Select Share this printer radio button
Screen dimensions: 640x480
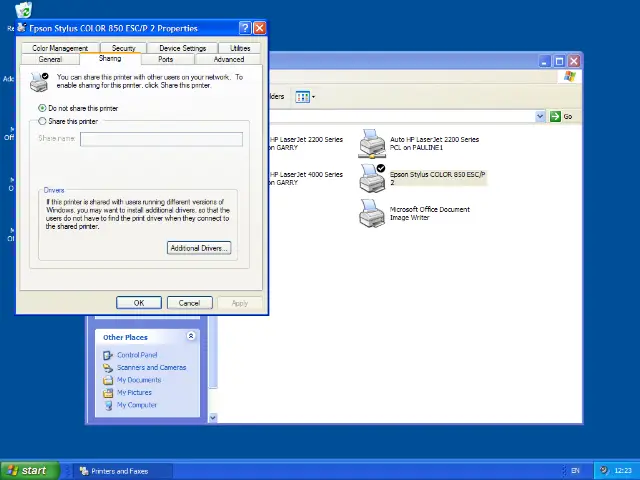[x=42, y=121]
